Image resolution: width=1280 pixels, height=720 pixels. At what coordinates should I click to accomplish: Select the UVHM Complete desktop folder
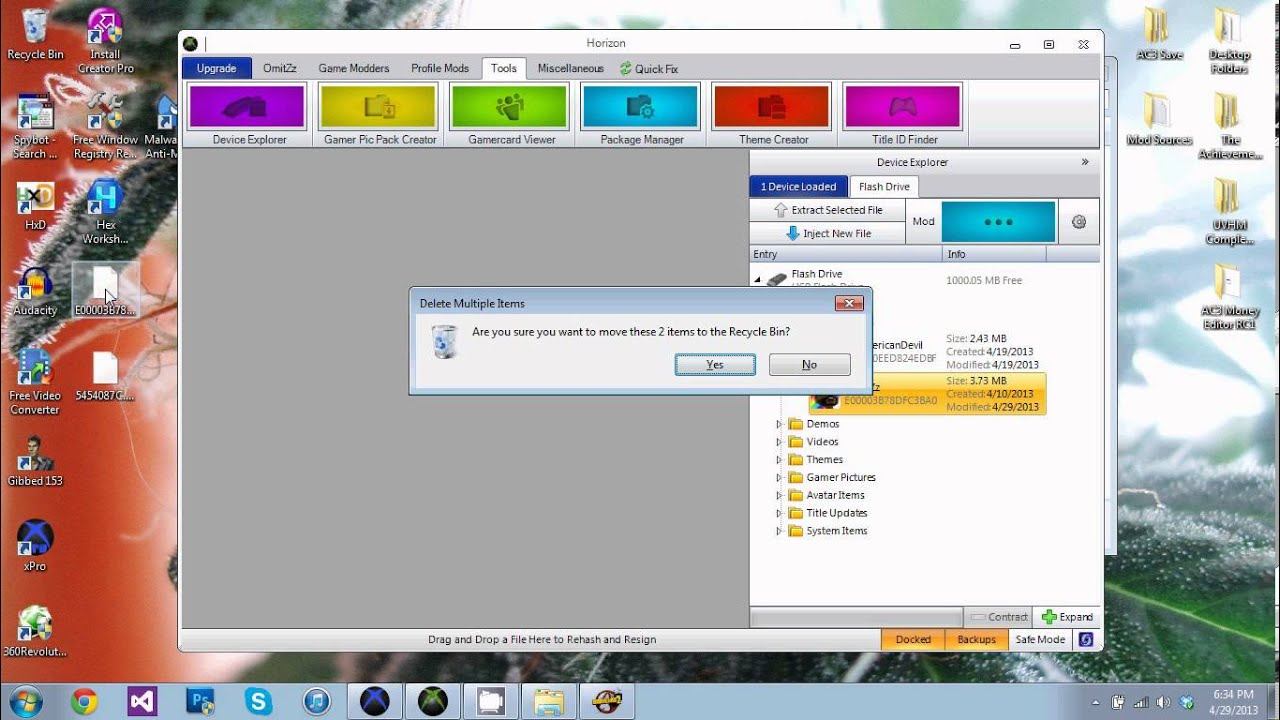pos(1229,212)
